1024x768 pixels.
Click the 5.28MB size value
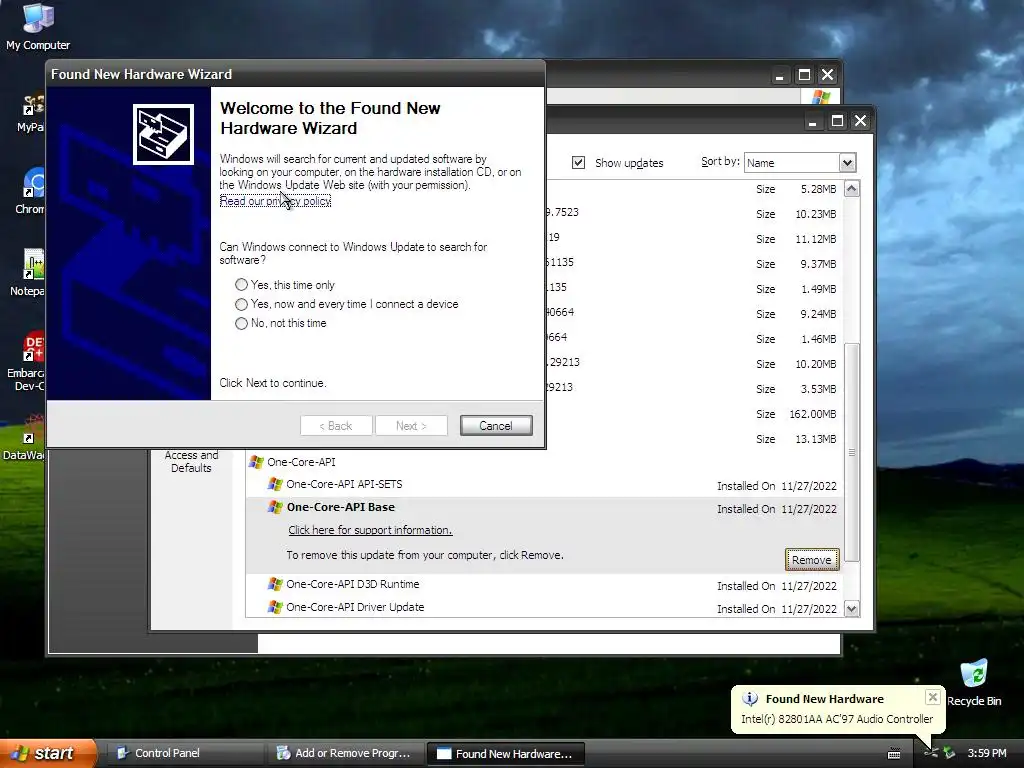tap(818, 189)
